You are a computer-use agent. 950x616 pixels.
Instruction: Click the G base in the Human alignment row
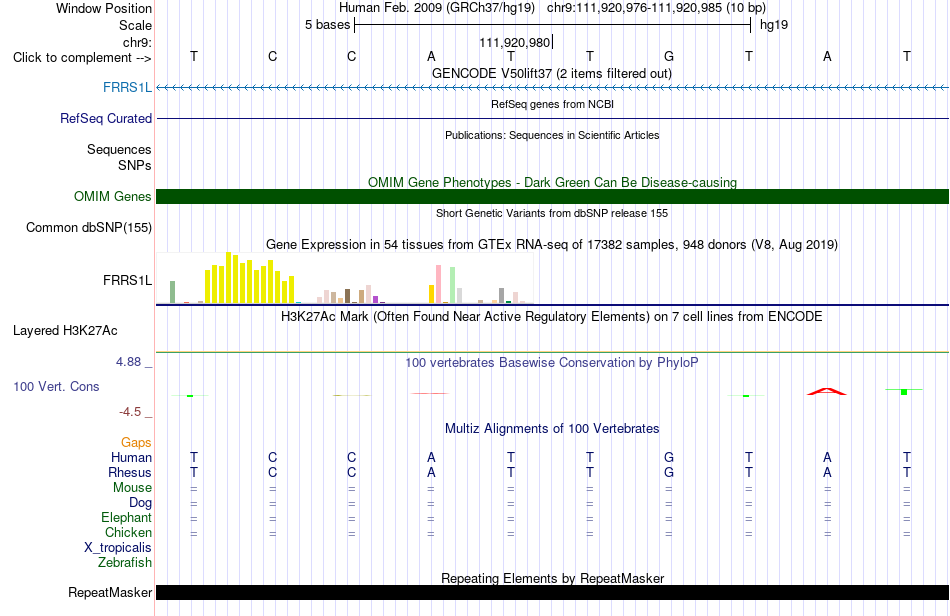pyautogui.click(x=669, y=457)
